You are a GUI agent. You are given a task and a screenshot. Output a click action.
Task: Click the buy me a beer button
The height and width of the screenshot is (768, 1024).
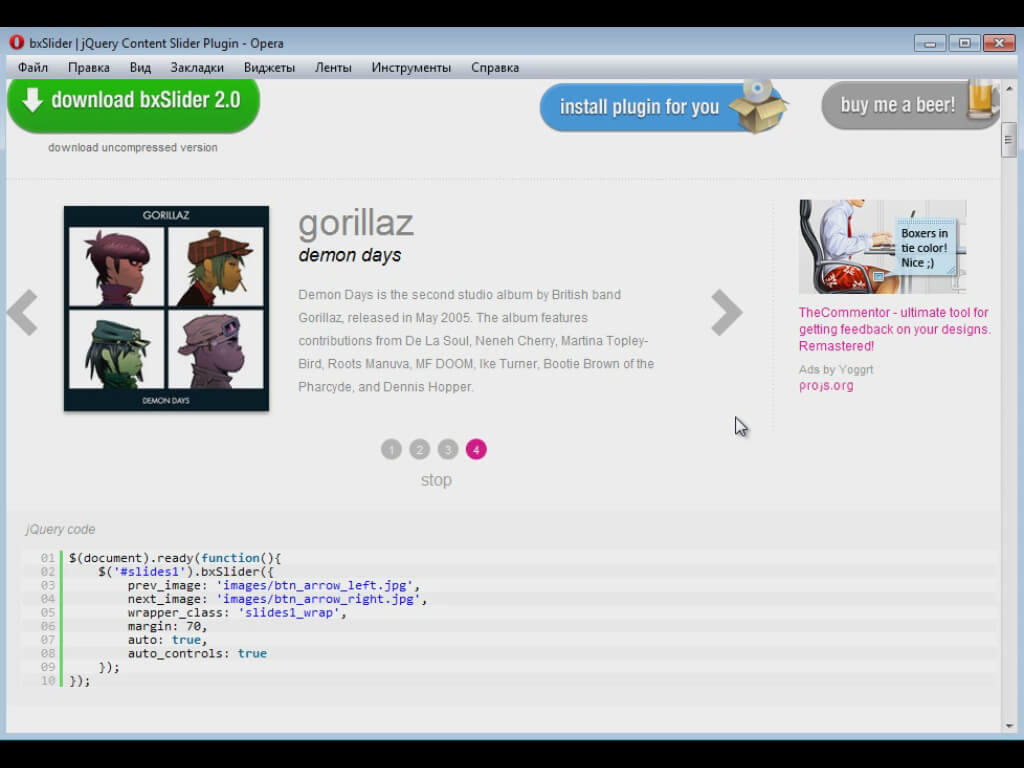(910, 104)
